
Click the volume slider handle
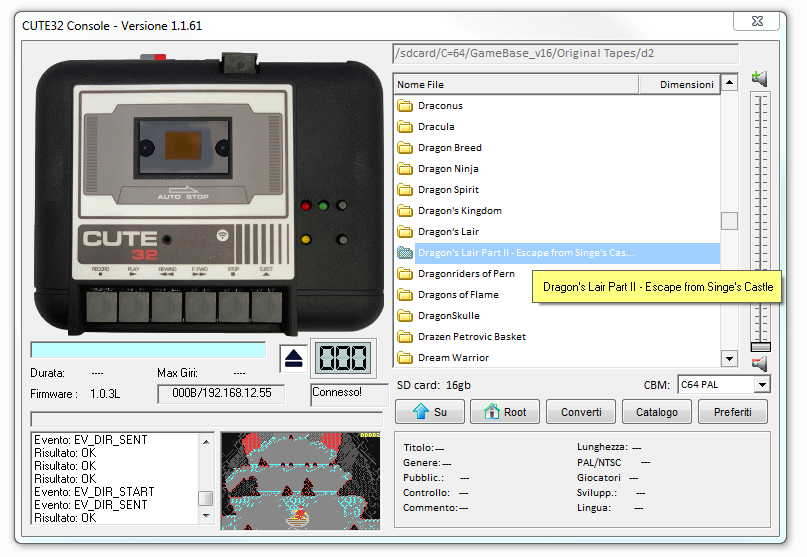[760, 346]
